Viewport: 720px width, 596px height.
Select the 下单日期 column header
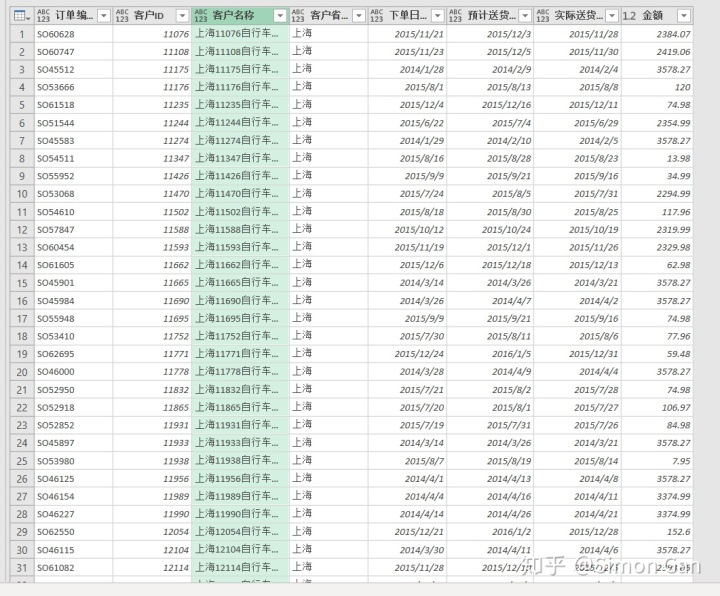pyautogui.click(x=408, y=16)
